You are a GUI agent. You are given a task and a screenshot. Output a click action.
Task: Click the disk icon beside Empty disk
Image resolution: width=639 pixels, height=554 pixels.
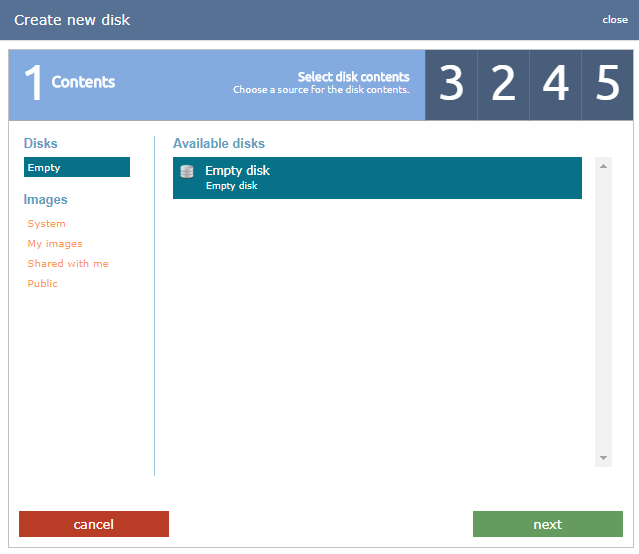pos(187,172)
